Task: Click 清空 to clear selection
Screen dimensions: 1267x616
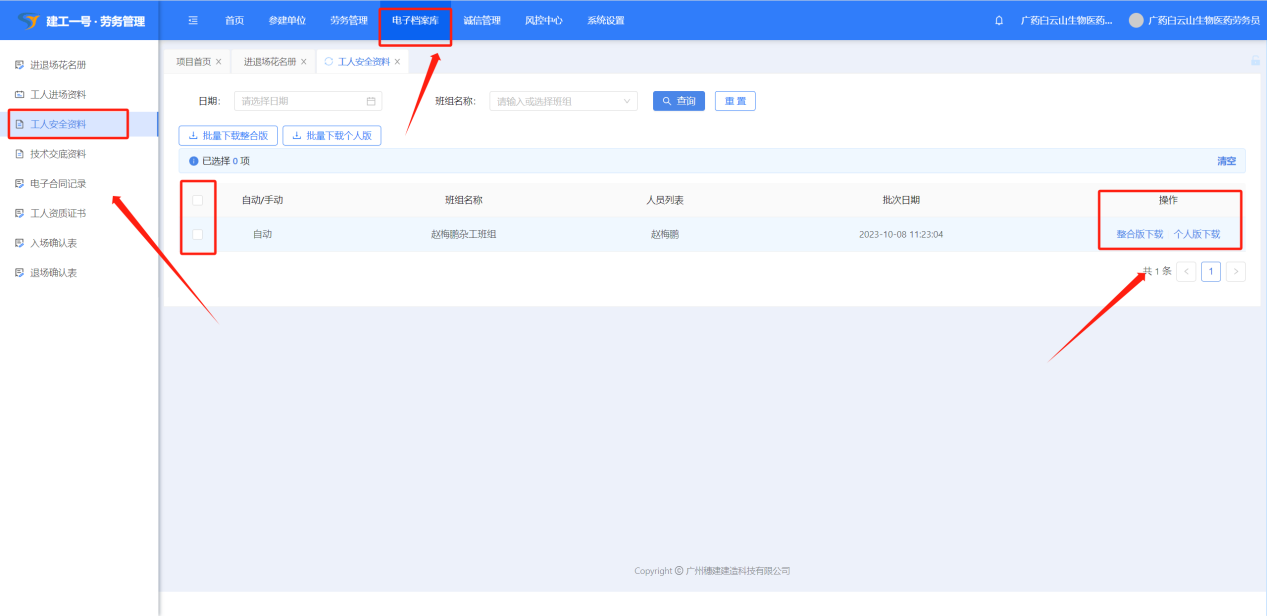Action: (x=1226, y=161)
